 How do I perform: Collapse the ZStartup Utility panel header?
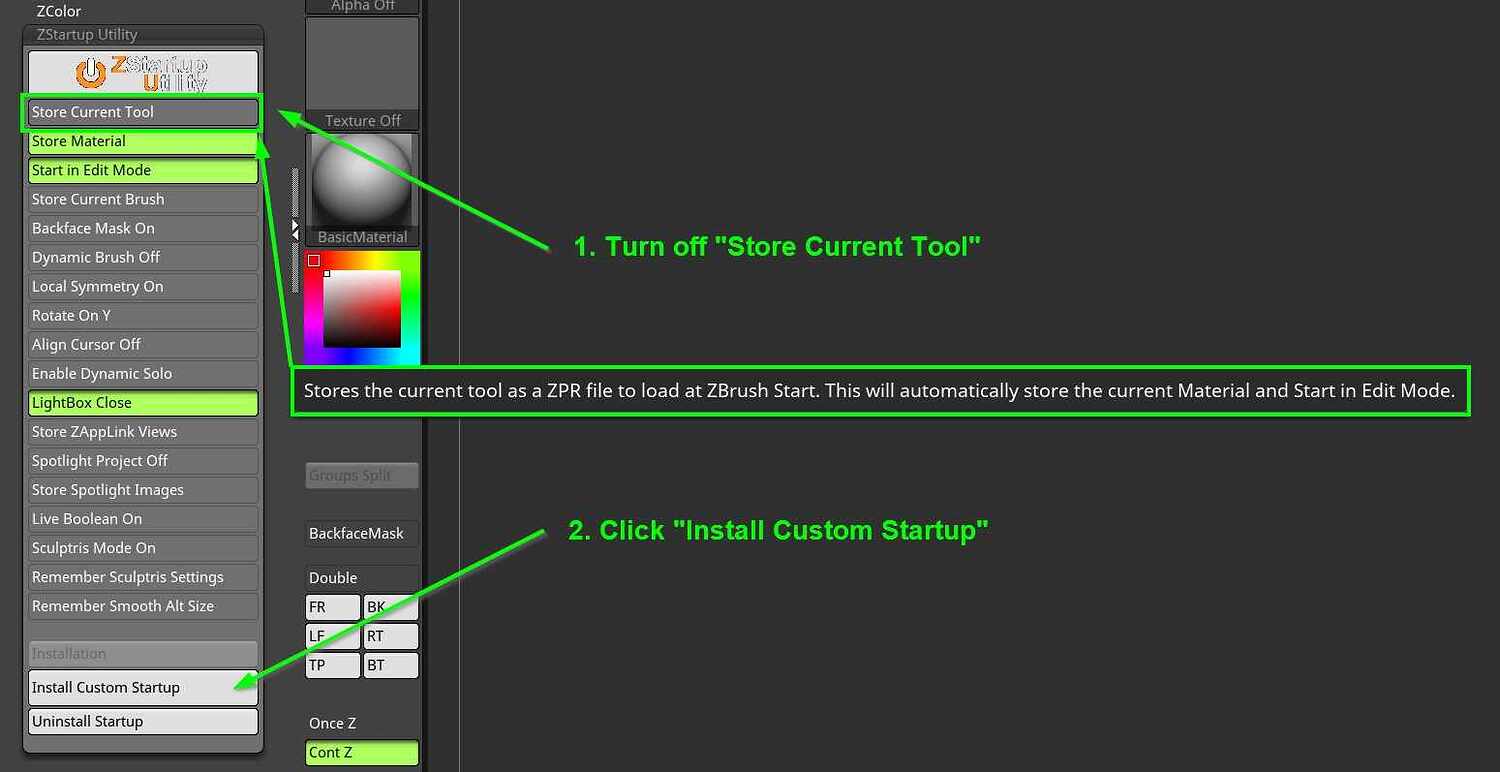tap(142, 34)
